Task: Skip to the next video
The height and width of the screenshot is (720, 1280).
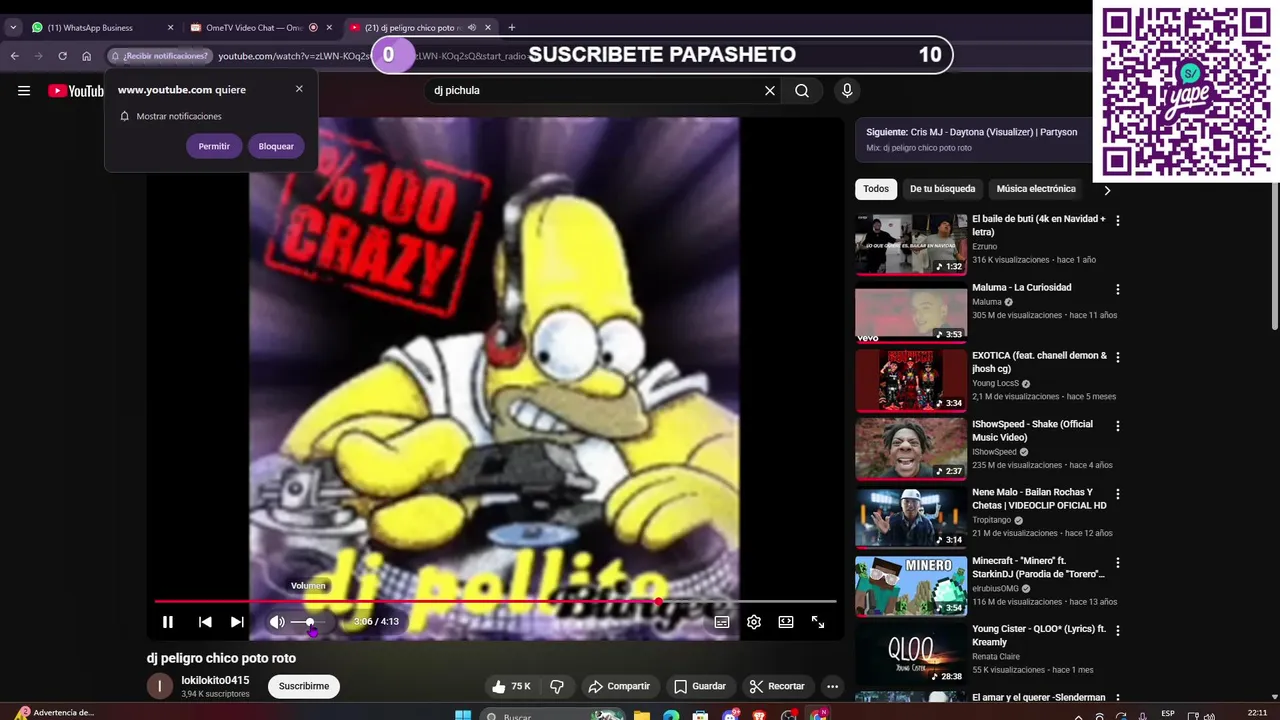Action: coord(237,622)
